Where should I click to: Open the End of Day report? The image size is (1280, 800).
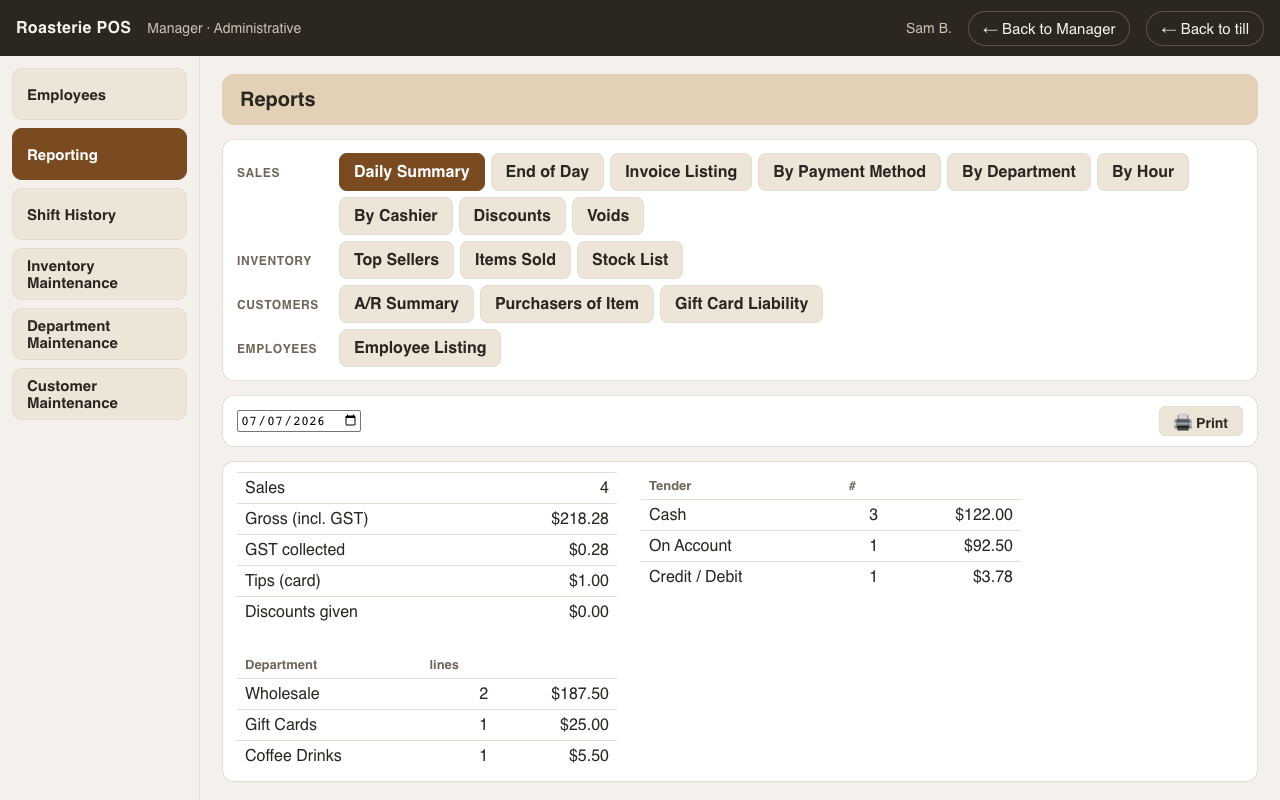pos(547,172)
